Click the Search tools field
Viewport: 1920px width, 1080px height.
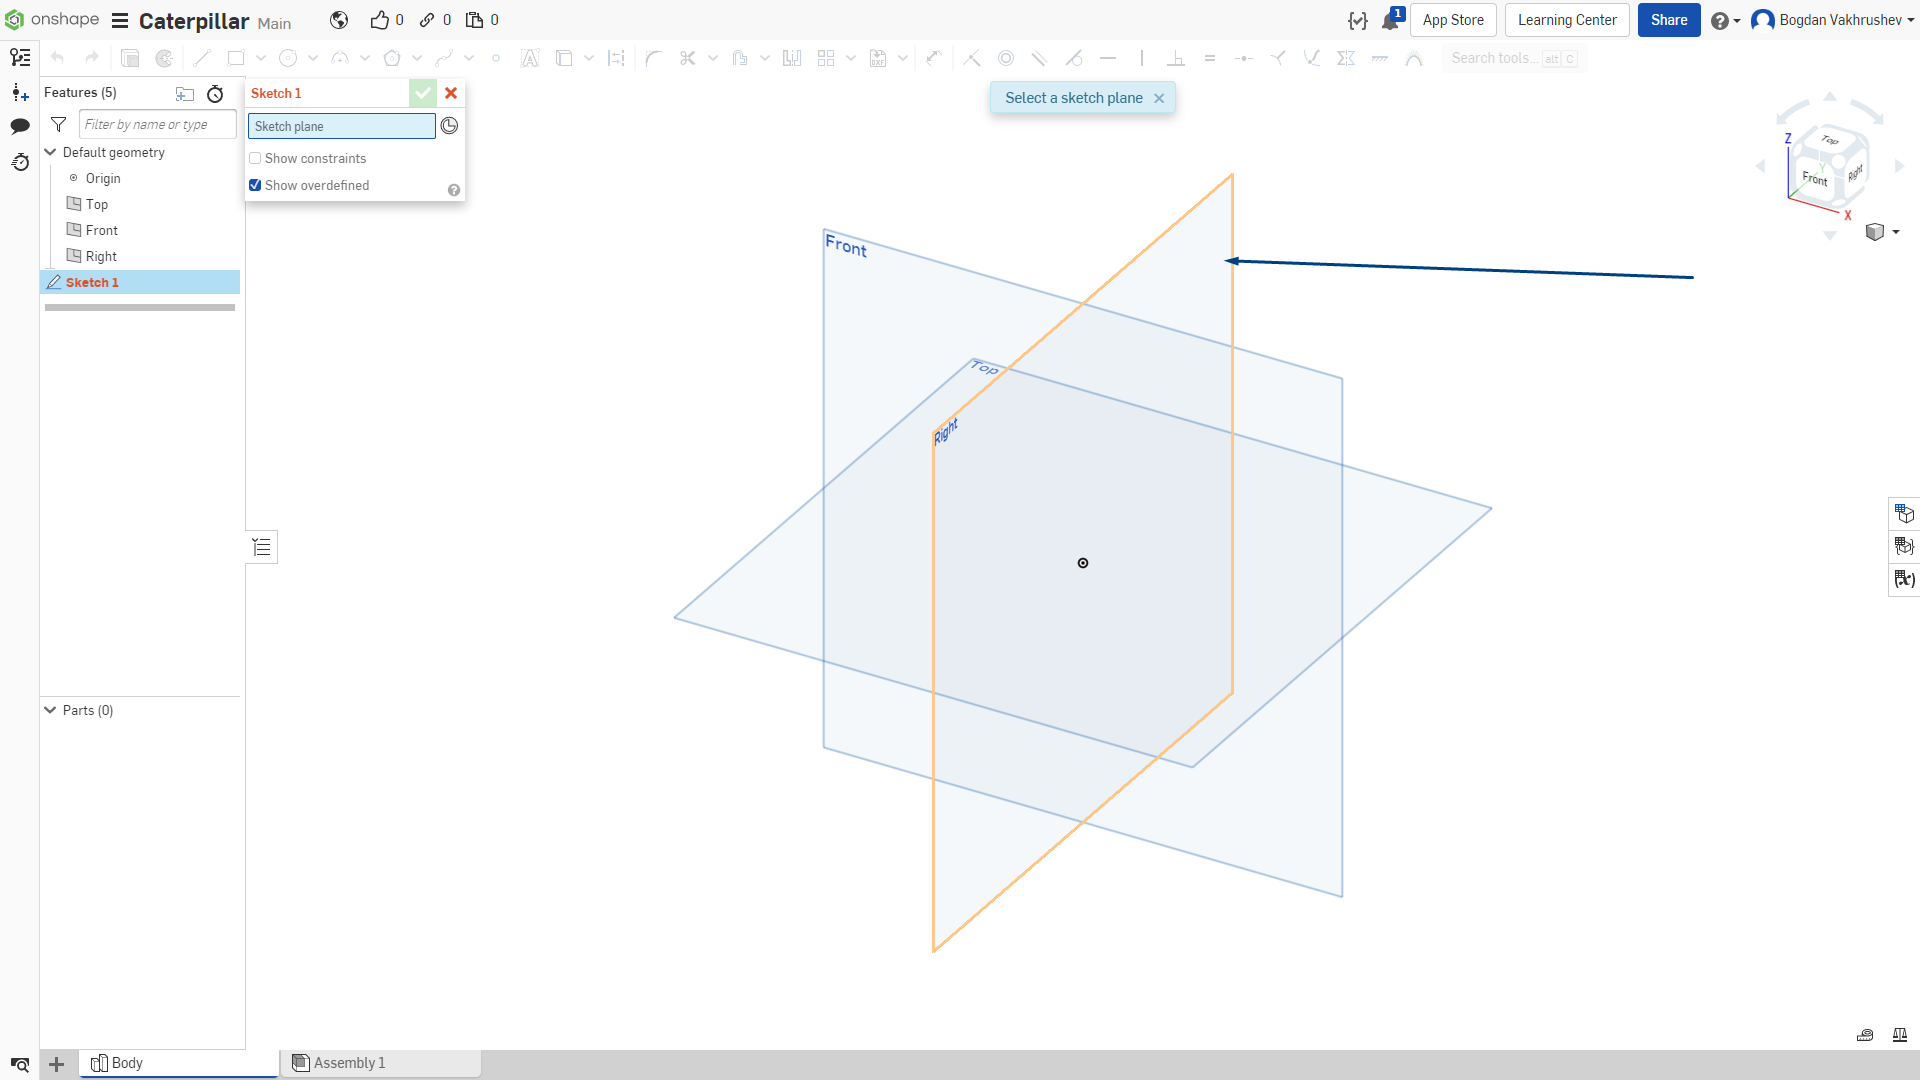click(1514, 58)
